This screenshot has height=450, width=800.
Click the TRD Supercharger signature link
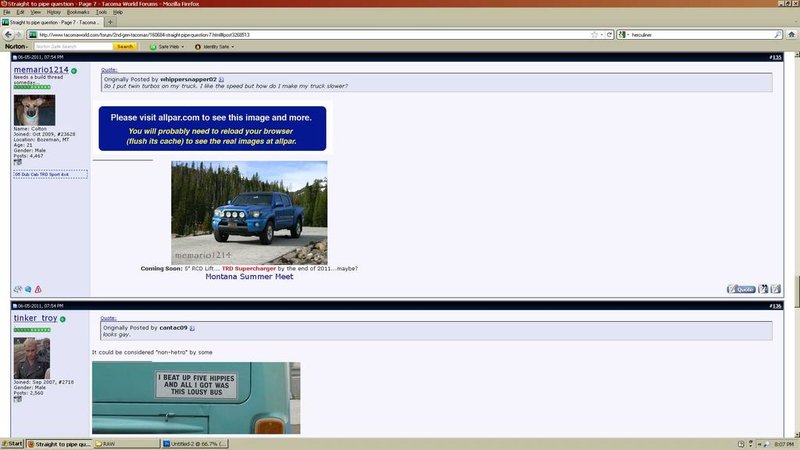248,268
